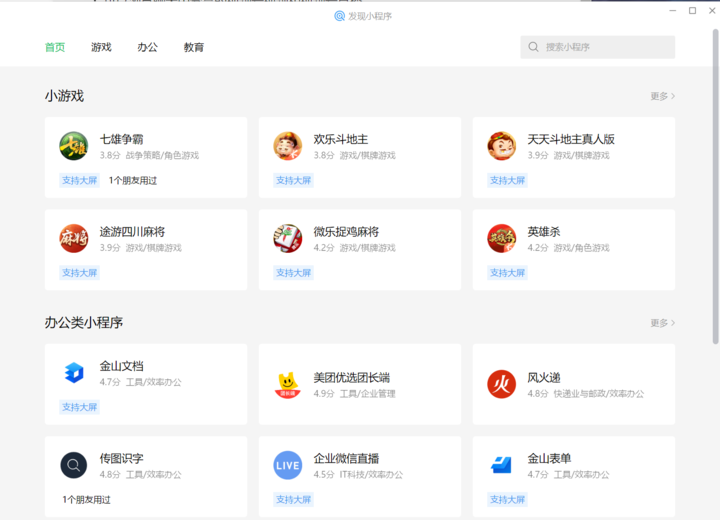Minimize the 发现小程序 window
Screen dimensions: 720x520
click(673, 10)
